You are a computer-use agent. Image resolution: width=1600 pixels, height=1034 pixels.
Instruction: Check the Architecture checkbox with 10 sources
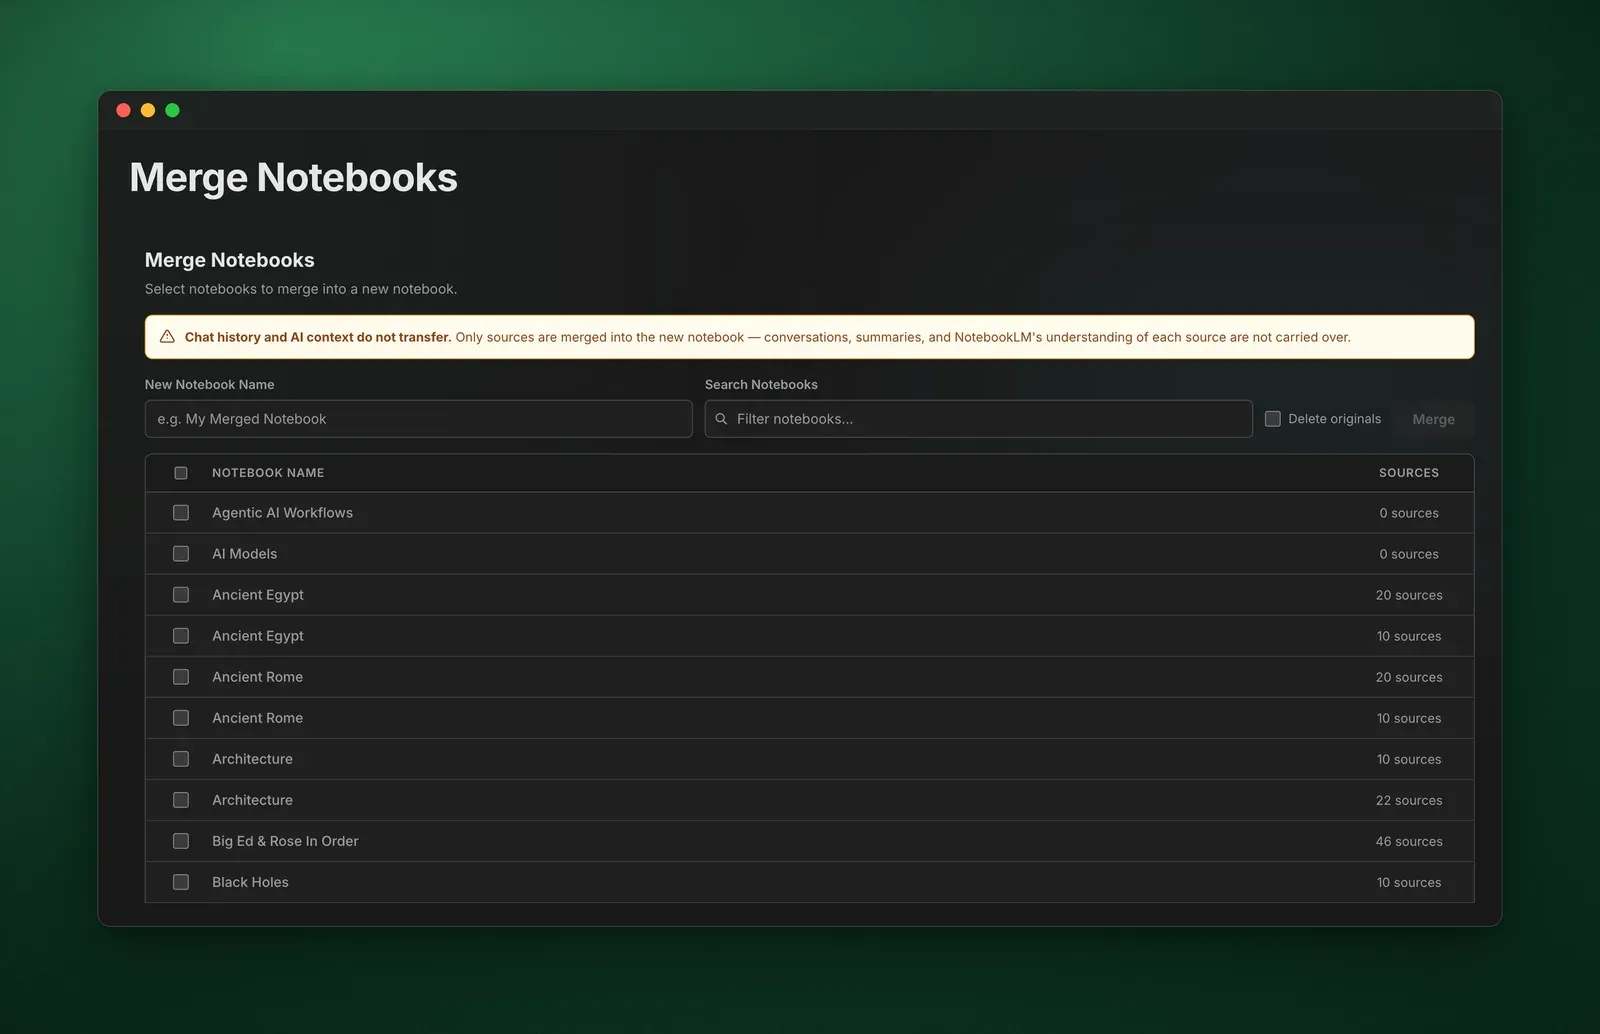[181, 759]
